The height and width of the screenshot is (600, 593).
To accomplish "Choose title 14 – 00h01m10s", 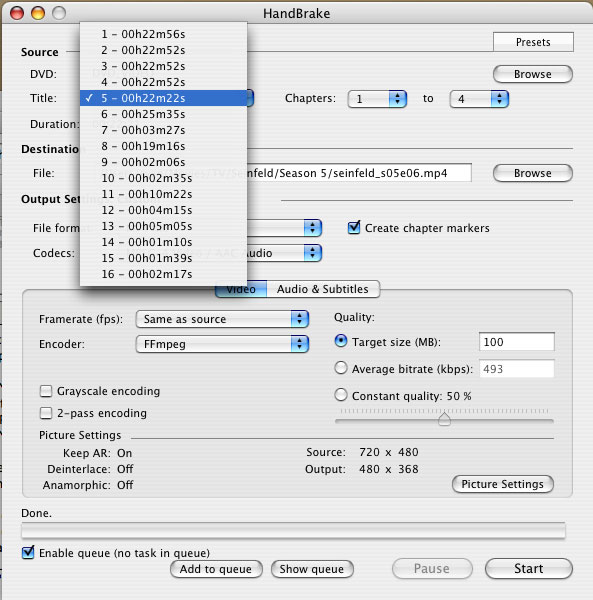I will (163, 242).
